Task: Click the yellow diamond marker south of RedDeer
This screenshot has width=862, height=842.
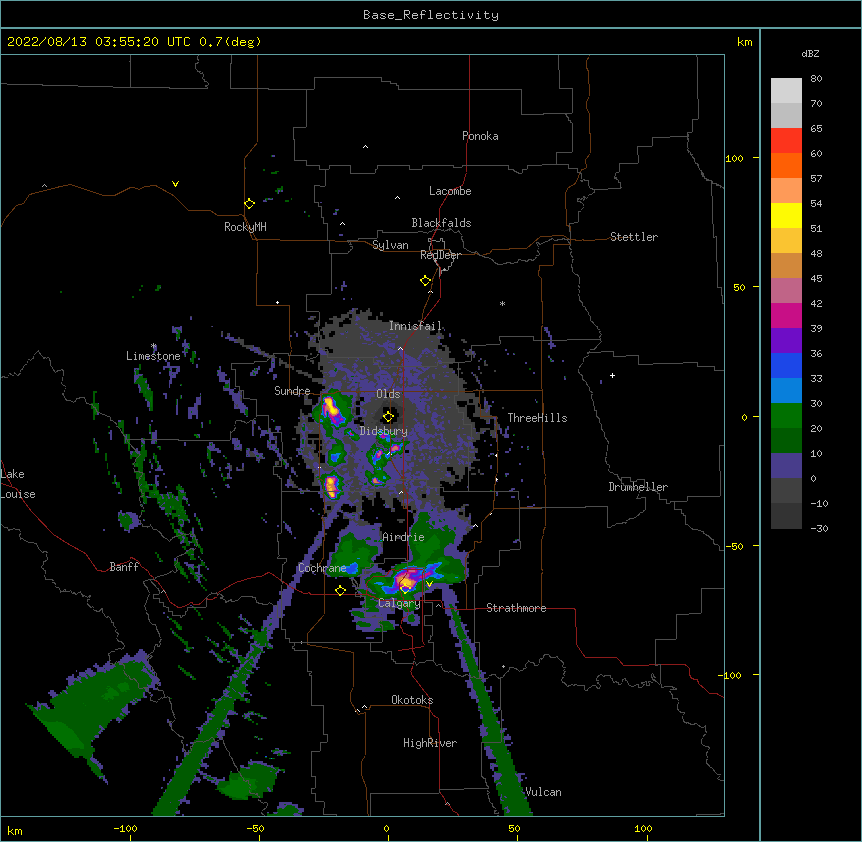Action: (425, 281)
